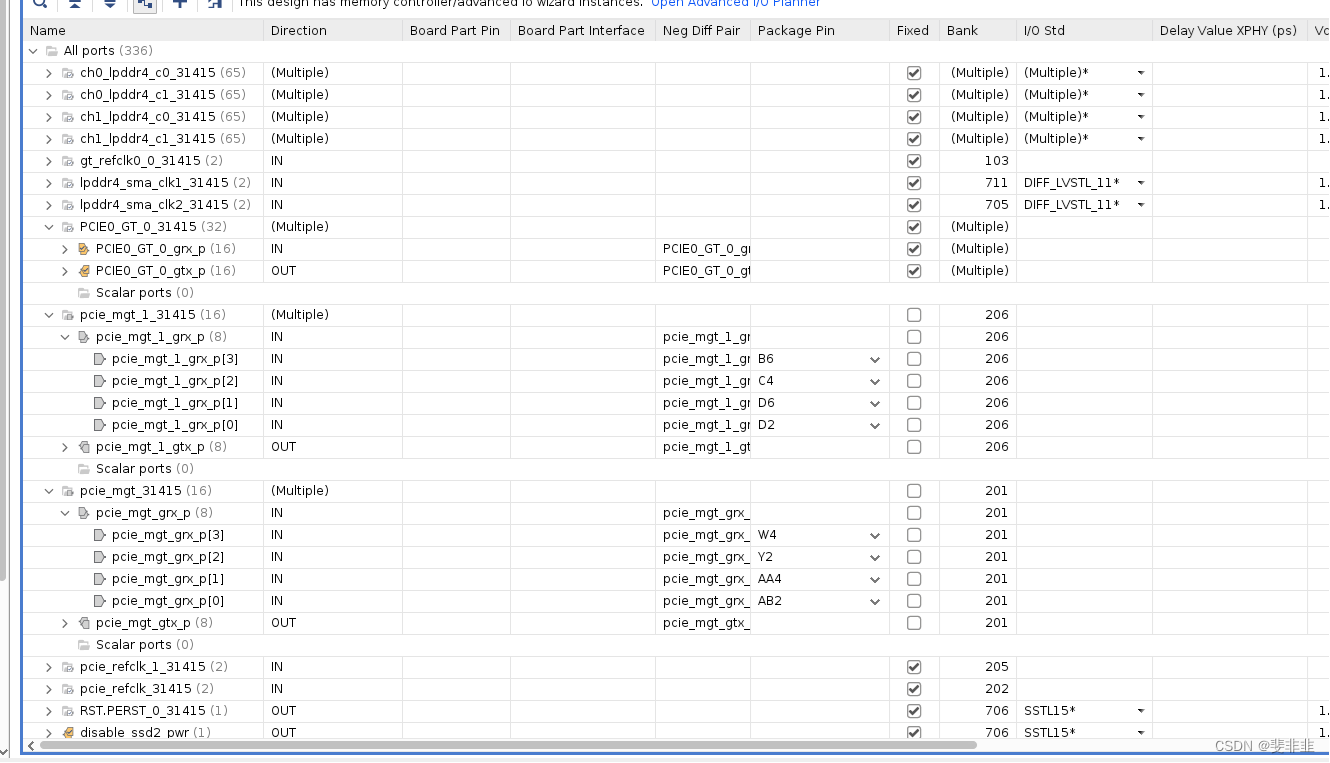The height and width of the screenshot is (763, 1330).
Task: Click the pcie_refclk_1_31415 interface icon
Action: coord(68,667)
